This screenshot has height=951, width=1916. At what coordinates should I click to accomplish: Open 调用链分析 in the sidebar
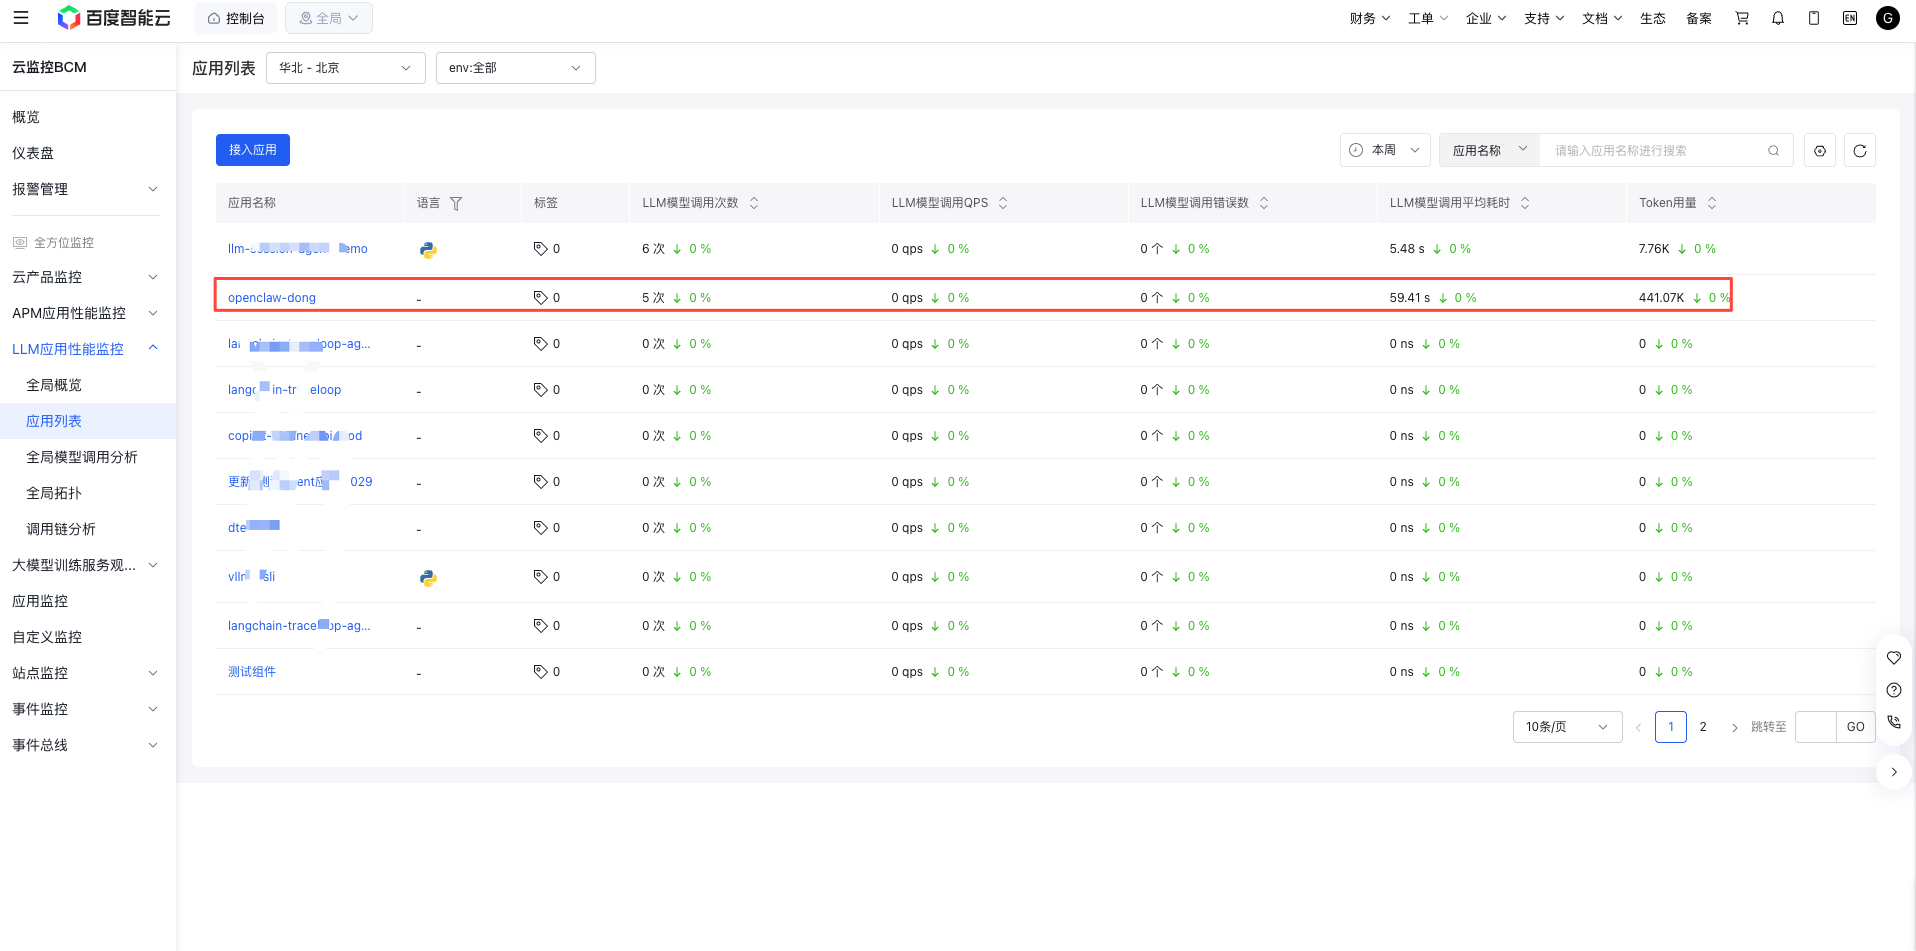click(x=61, y=529)
